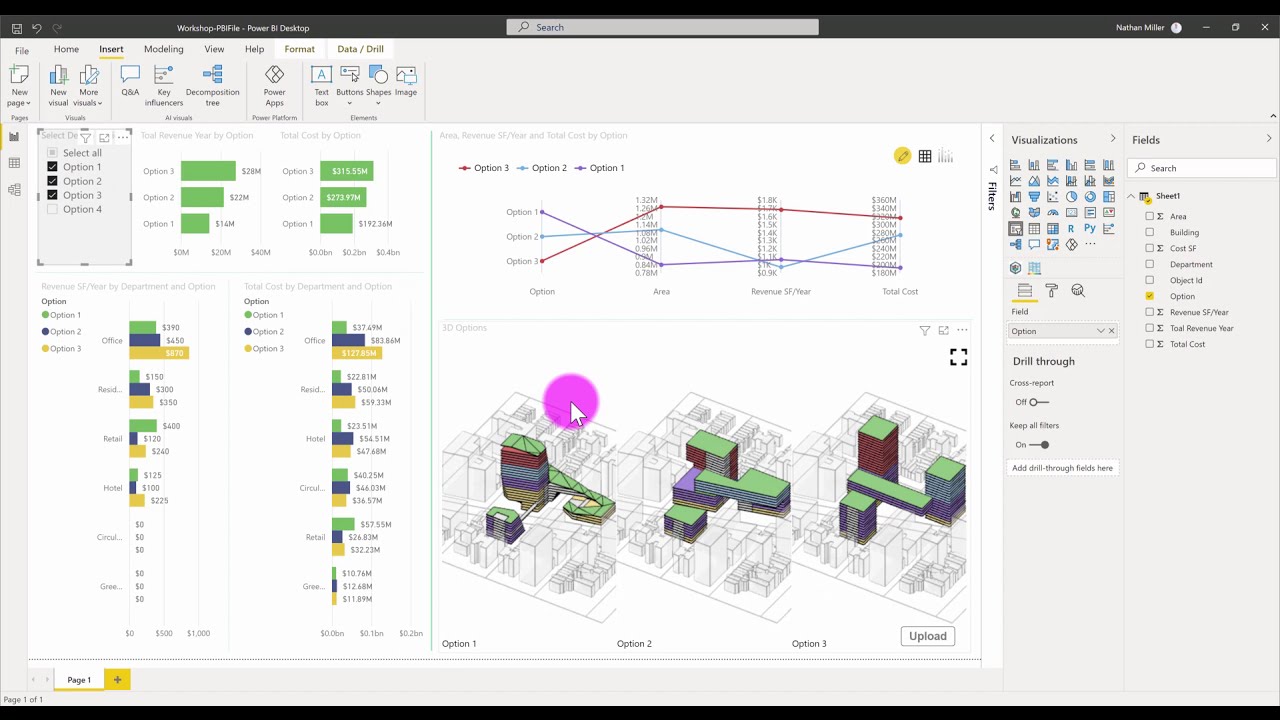Switch to the Modeling ribbon tab
1280x720 pixels.
163,48
